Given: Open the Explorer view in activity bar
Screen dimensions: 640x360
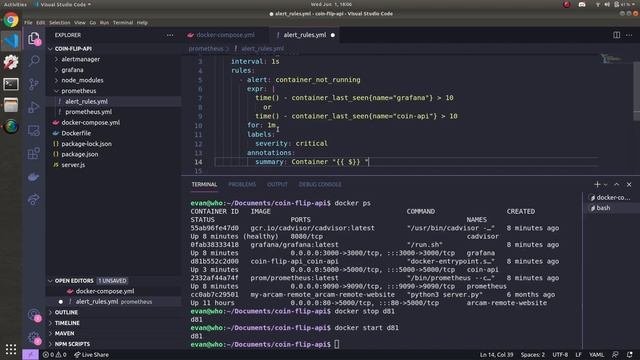Looking at the screenshot, I should [x=34, y=39].
